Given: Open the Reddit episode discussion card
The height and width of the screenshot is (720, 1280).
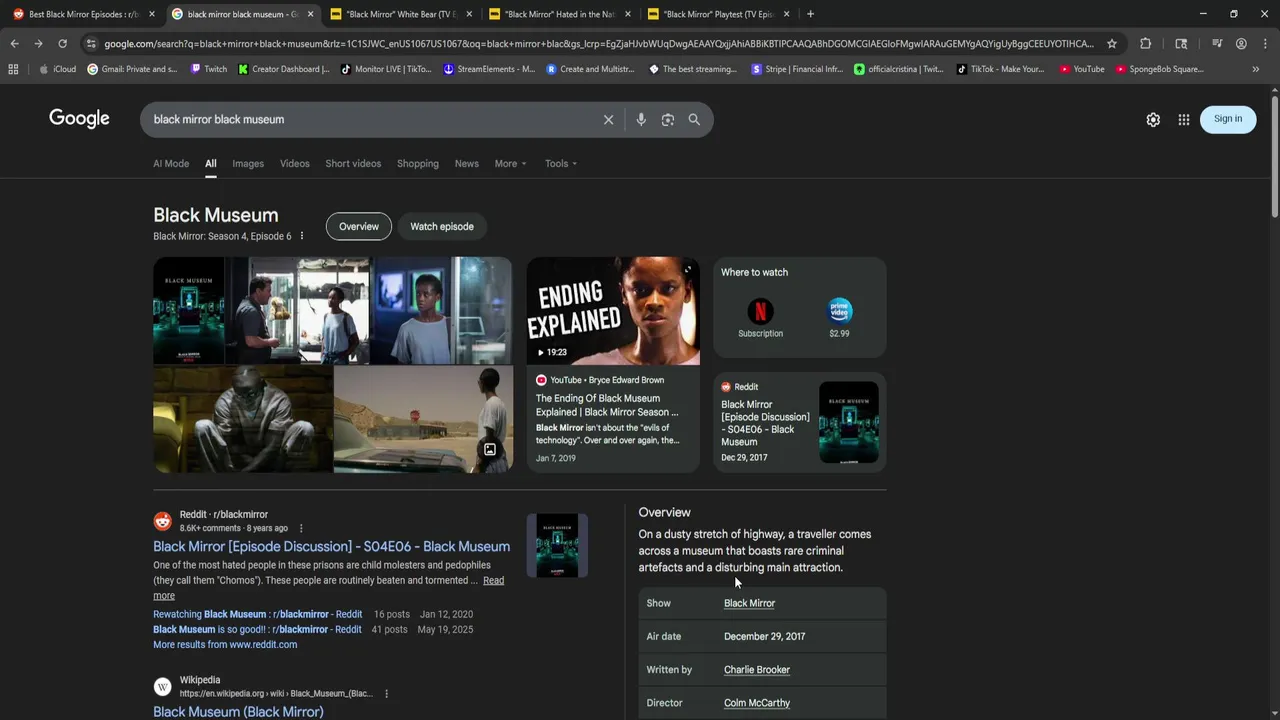Looking at the screenshot, I should point(800,422).
